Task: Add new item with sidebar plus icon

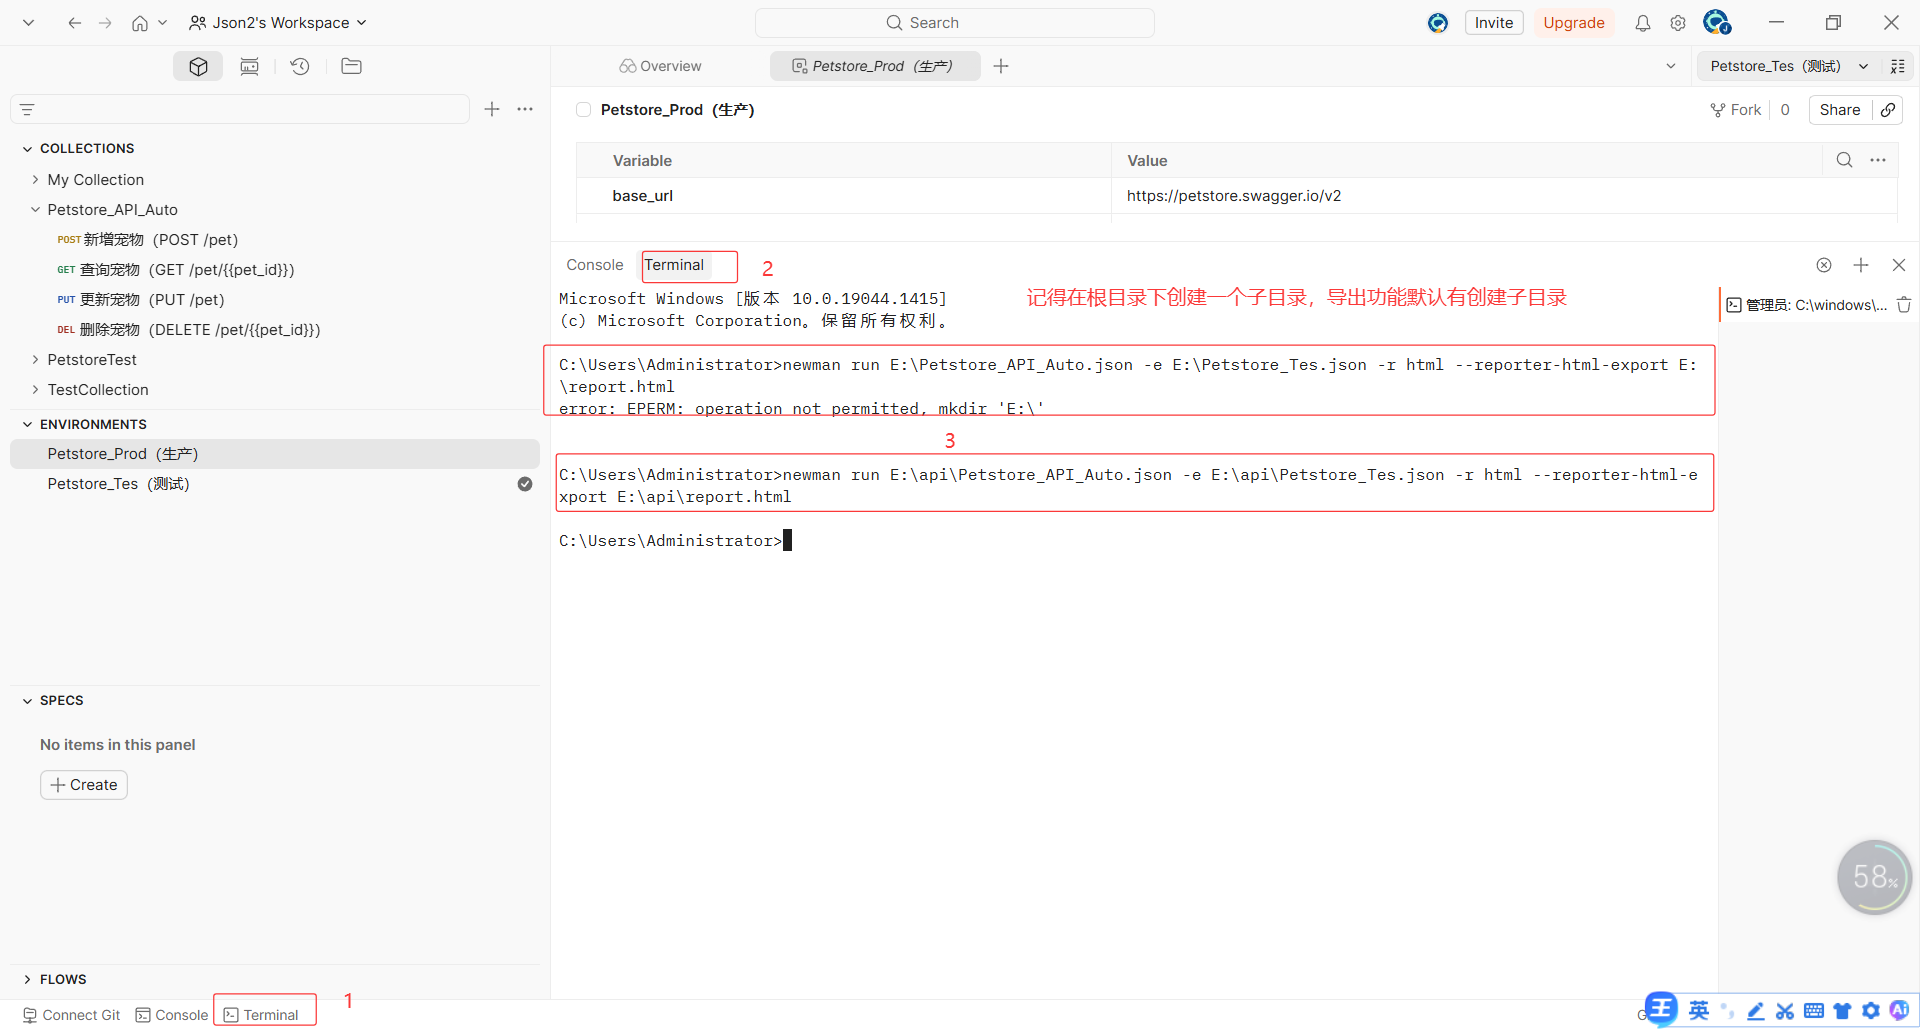Action: click(x=492, y=109)
